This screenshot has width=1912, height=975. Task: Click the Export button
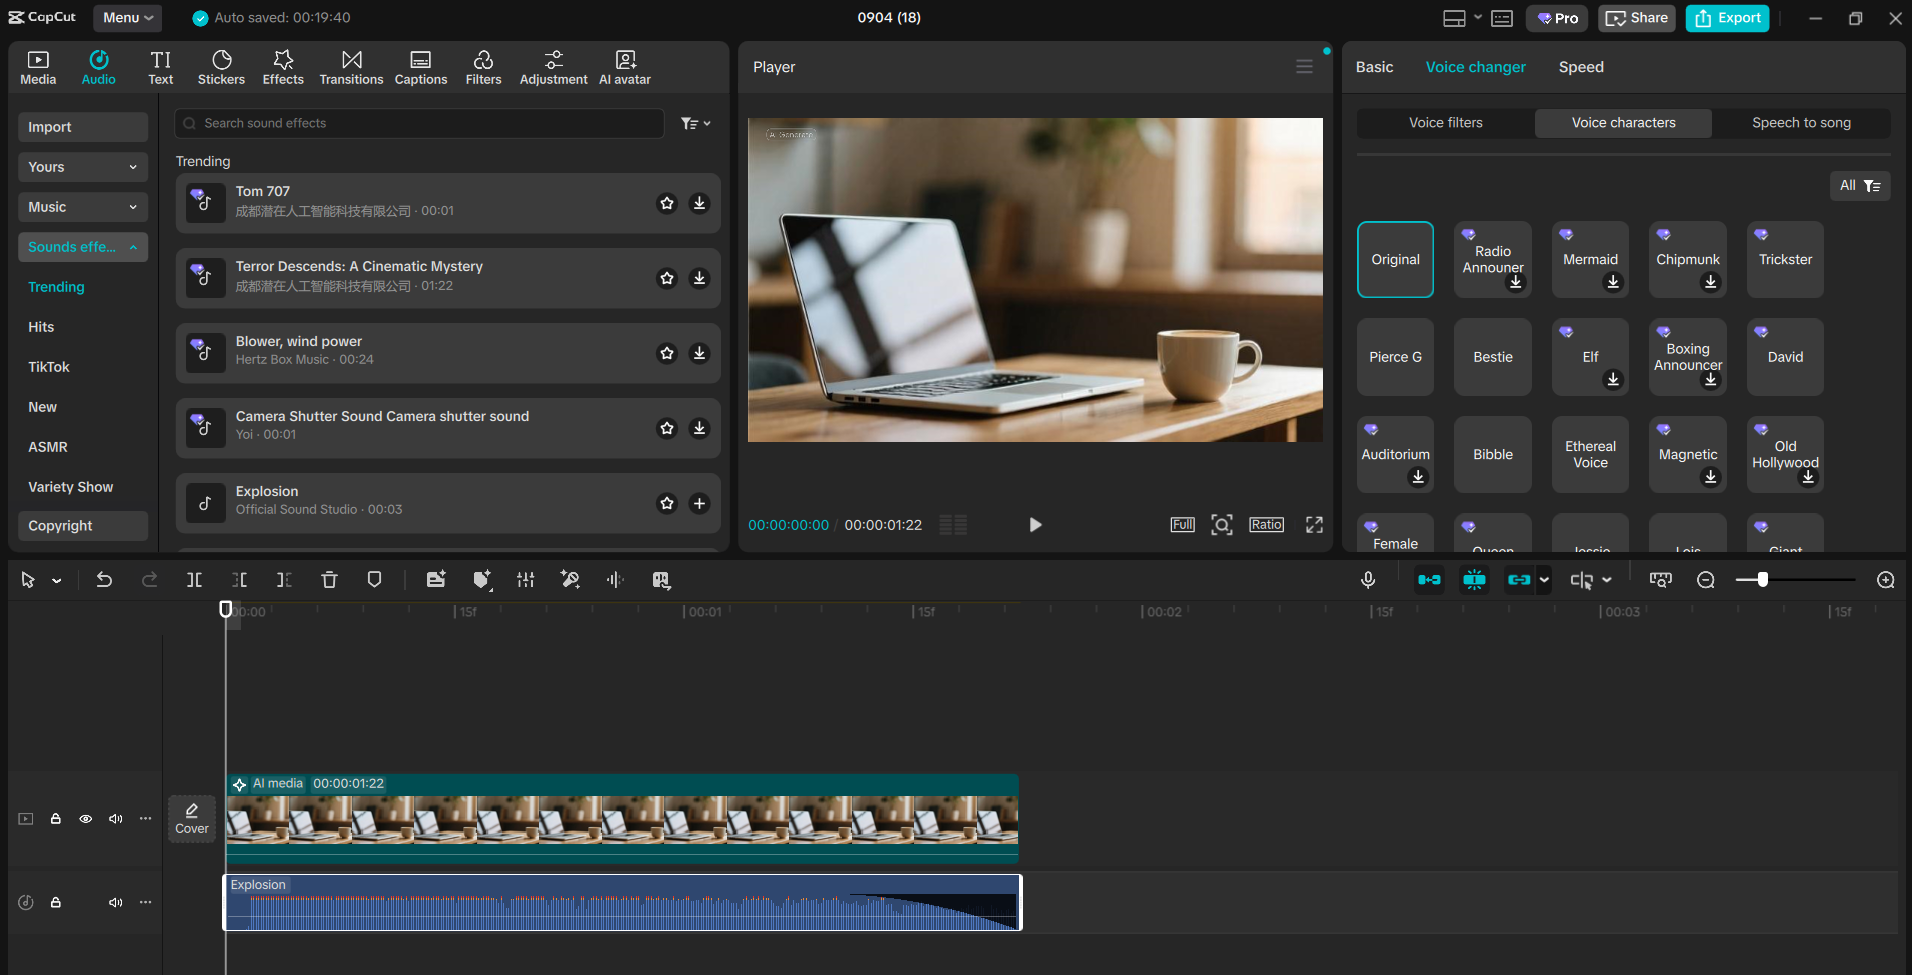click(1726, 17)
